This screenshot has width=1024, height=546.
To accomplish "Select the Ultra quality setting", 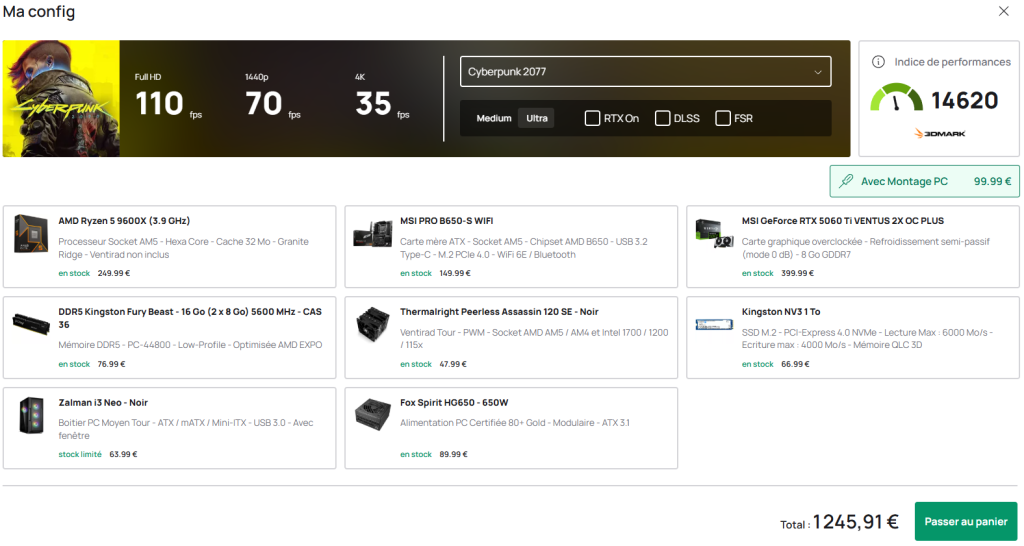I will pos(537,118).
